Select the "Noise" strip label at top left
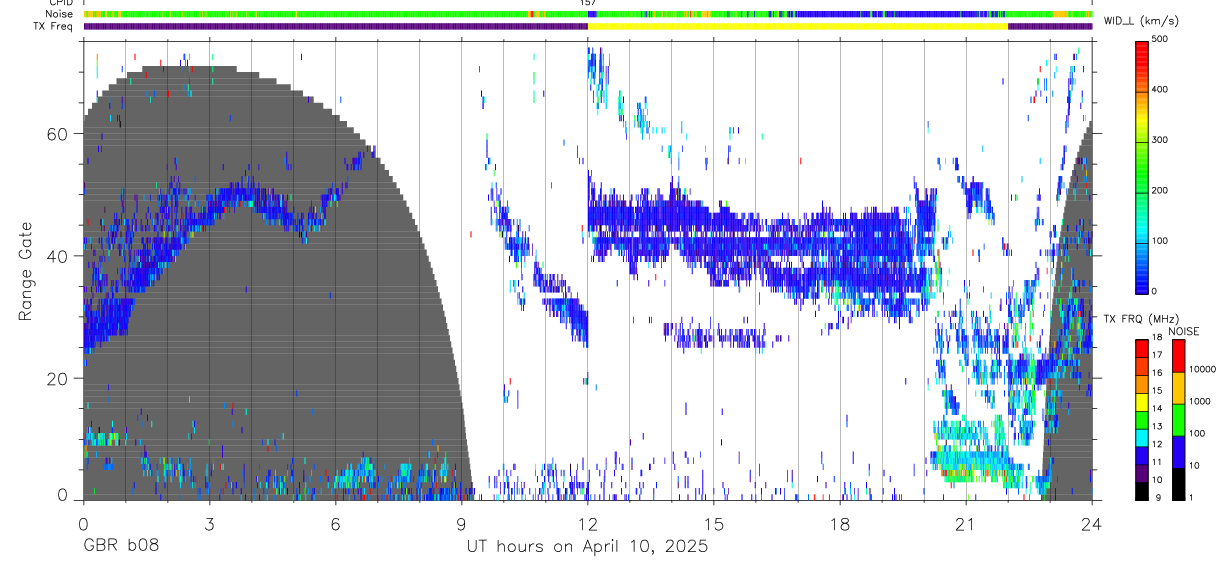 click(60, 14)
